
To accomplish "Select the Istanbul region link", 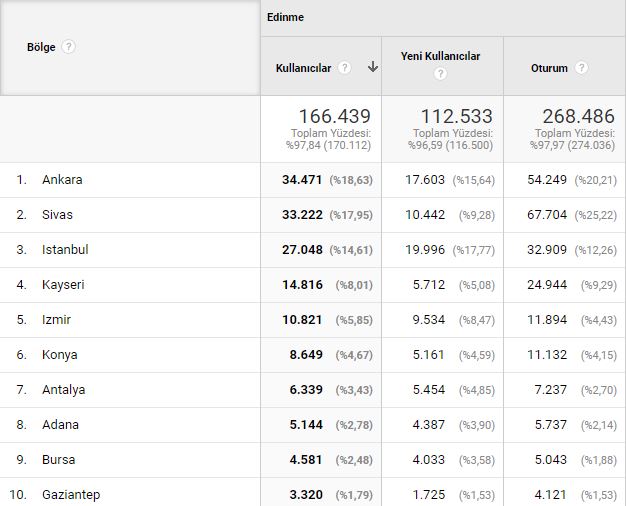I will [65, 250].
